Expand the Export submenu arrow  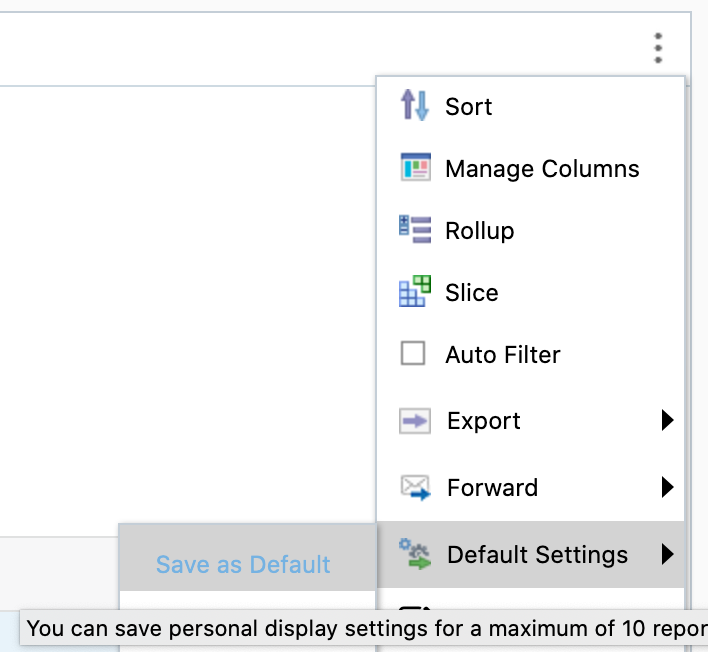(667, 421)
